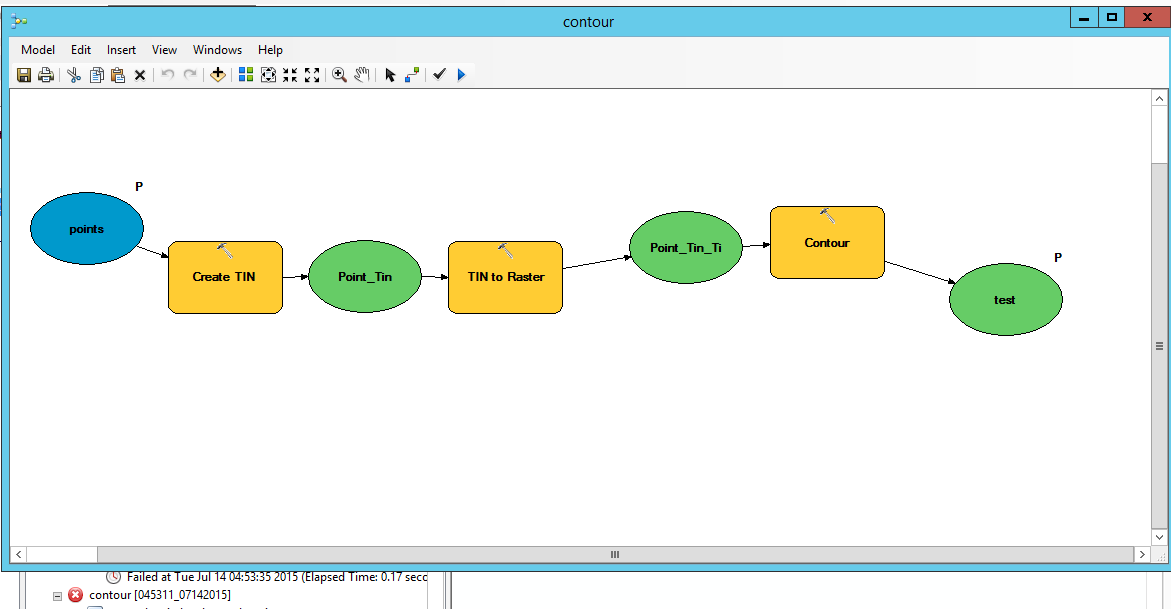Click the vertical scrollbar down arrow
Viewport: 1171px width, 609px height.
[x=1159, y=537]
